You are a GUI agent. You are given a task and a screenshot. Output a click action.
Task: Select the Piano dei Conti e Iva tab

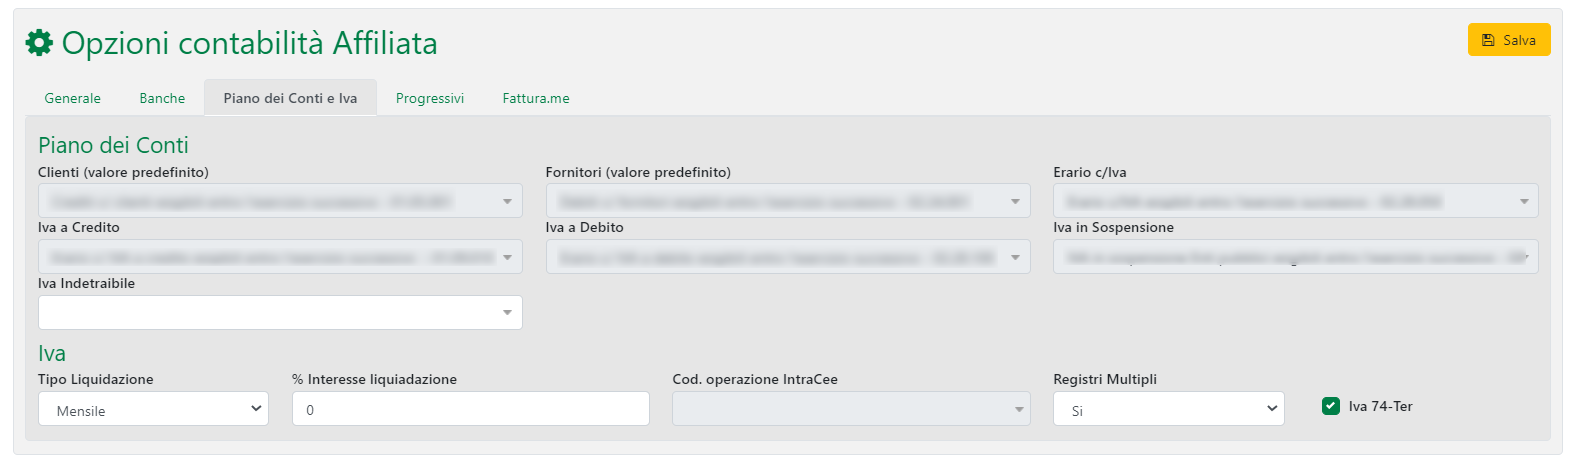(290, 98)
